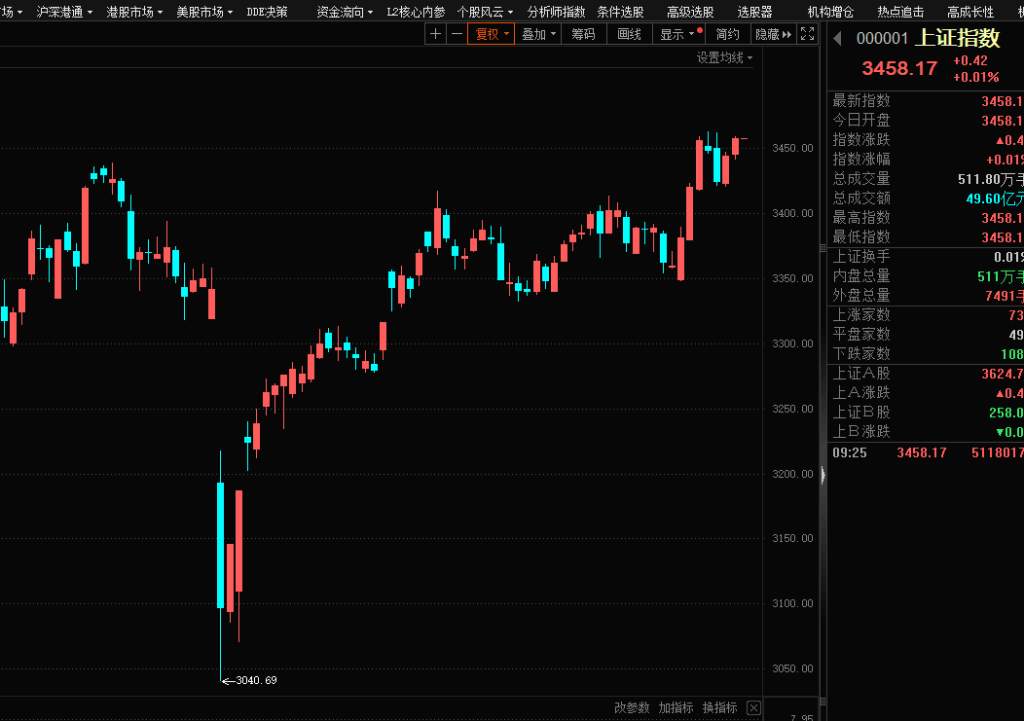Click the 隐藏 hide panel button
The image size is (1024, 721).
coord(773,34)
